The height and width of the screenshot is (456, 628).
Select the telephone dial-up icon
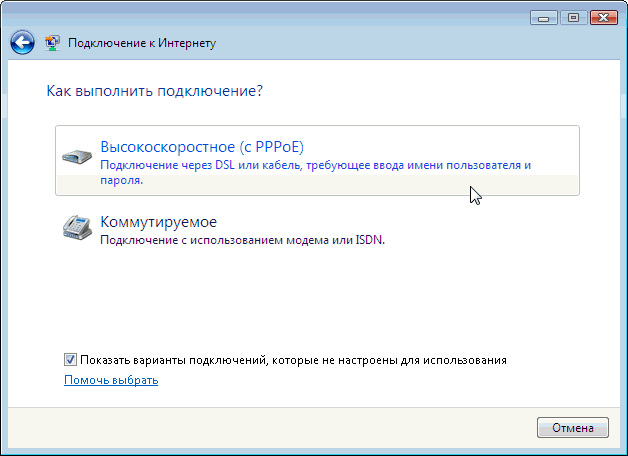[77, 227]
